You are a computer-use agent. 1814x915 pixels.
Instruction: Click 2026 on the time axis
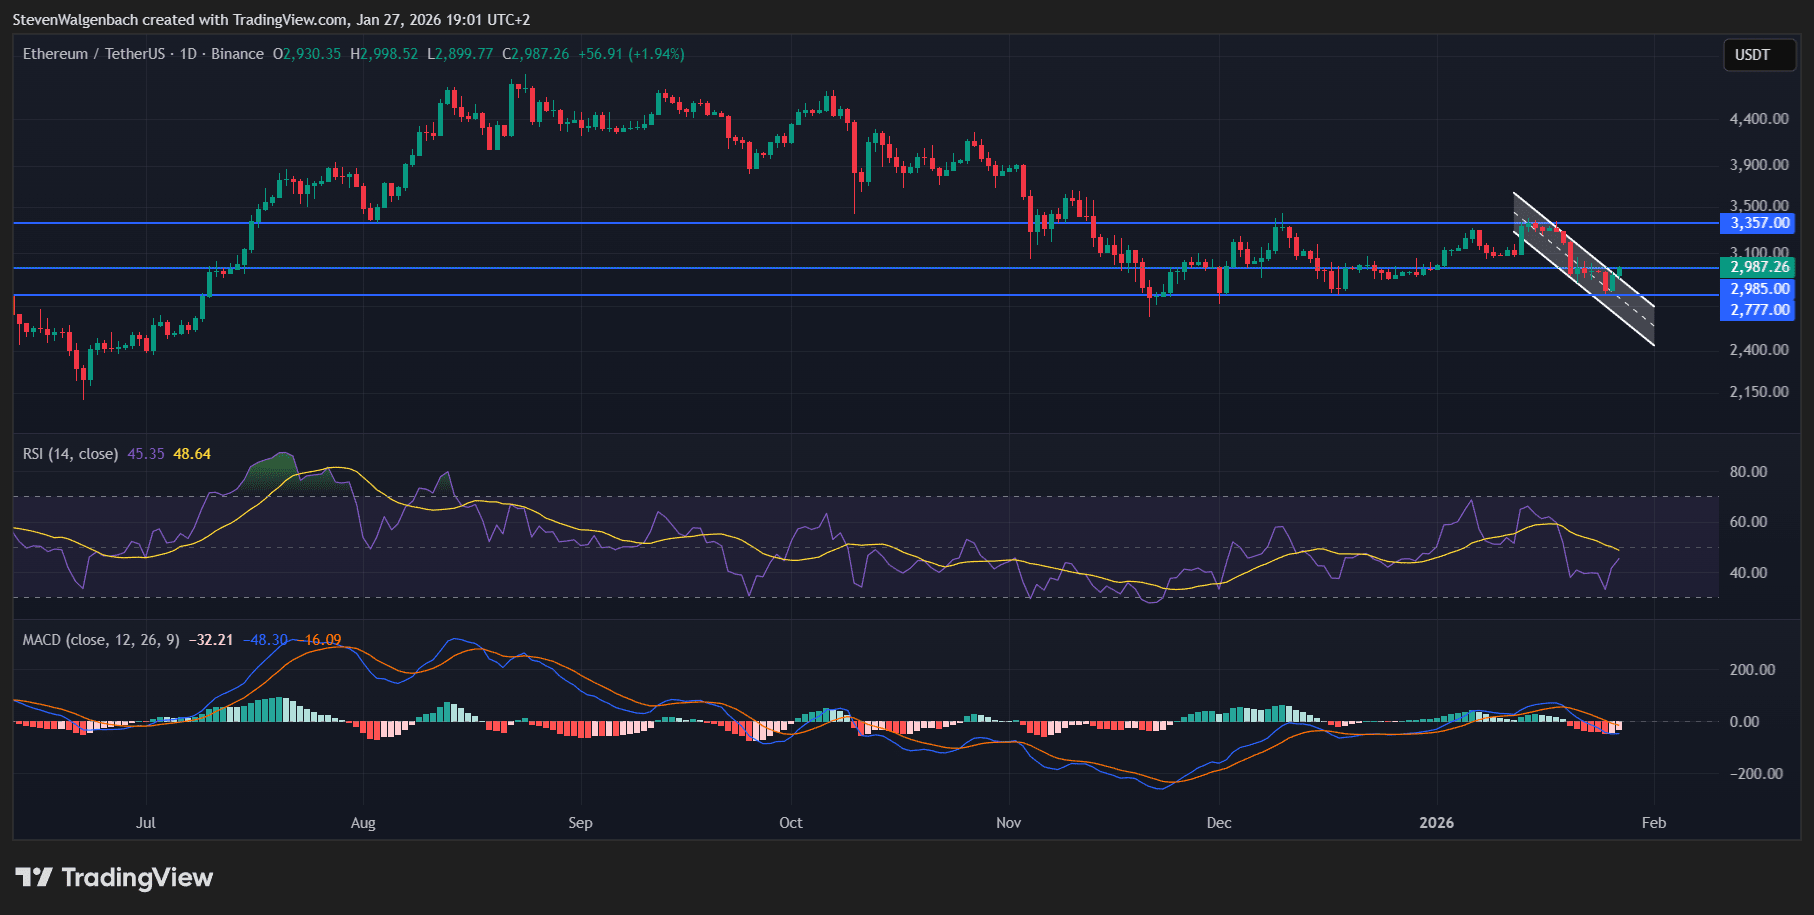click(1437, 822)
